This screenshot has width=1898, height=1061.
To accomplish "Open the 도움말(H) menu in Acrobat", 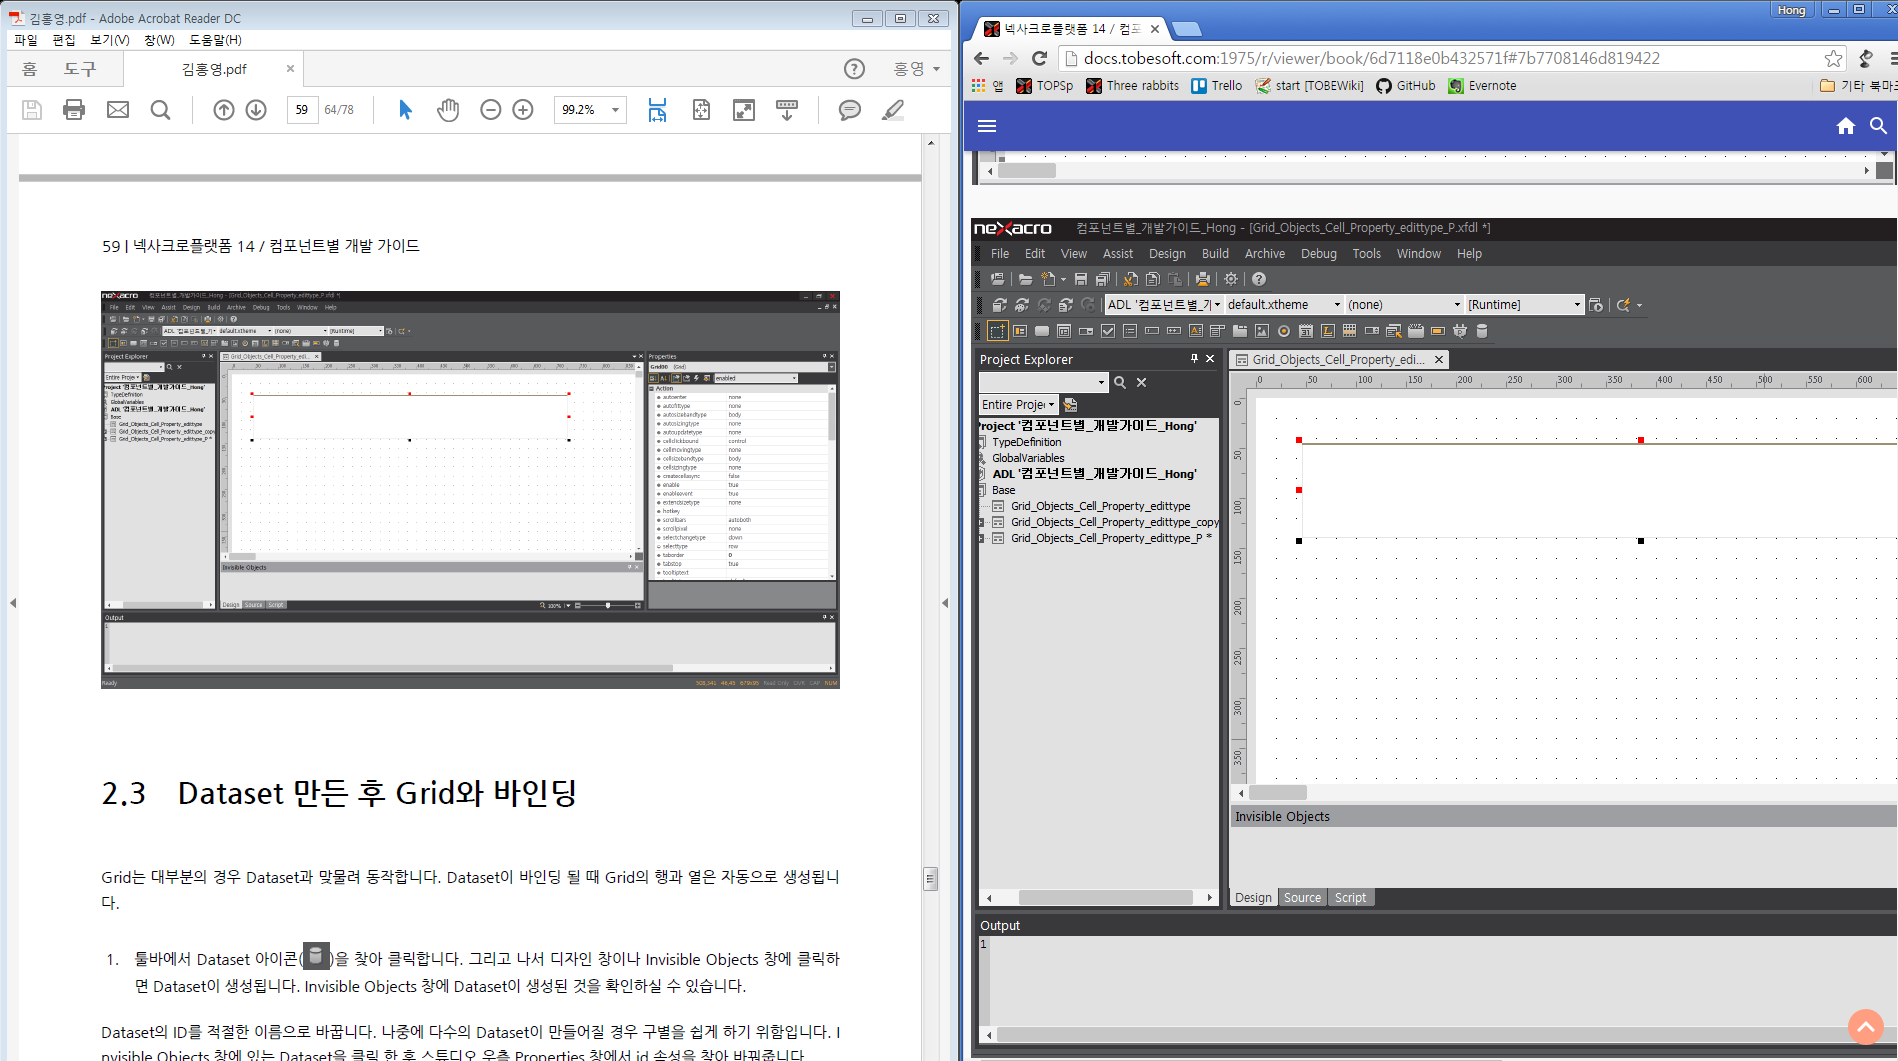I will pyautogui.click(x=215, y=40).
